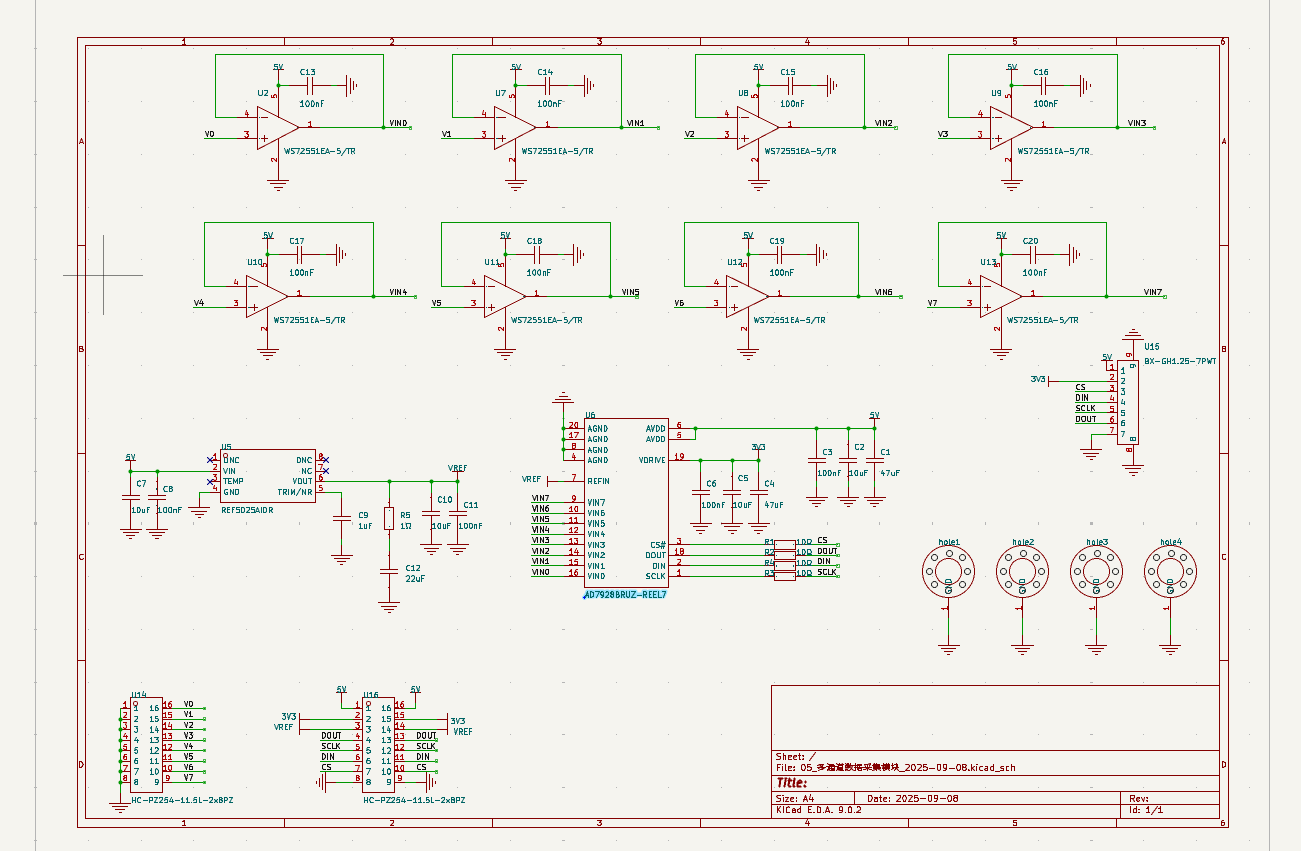Select the U6 ADC chip body
1301x851 pixels.
(626, 502)
